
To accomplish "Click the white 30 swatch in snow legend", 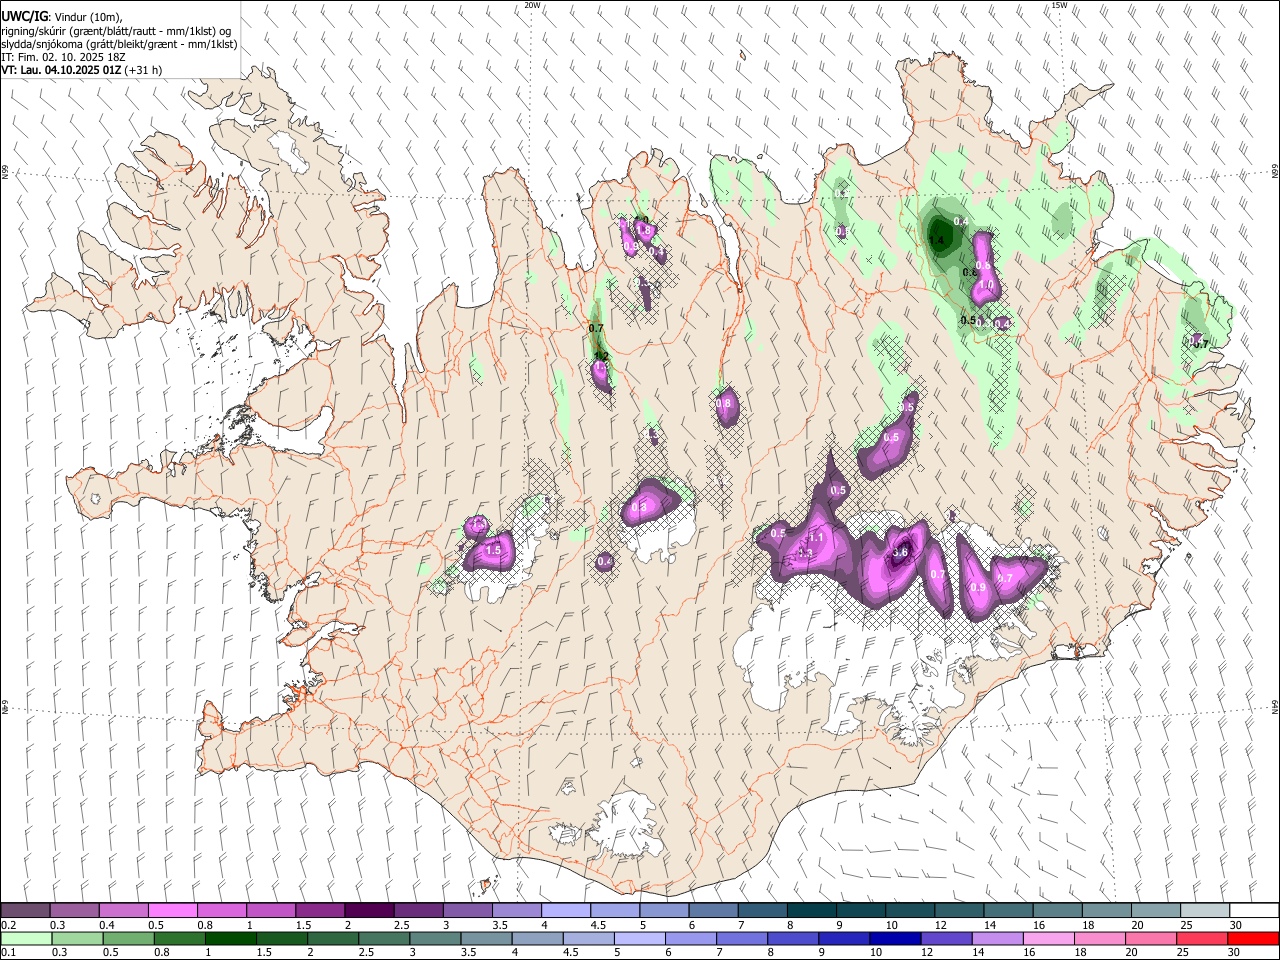I will tap(1253, 910).
